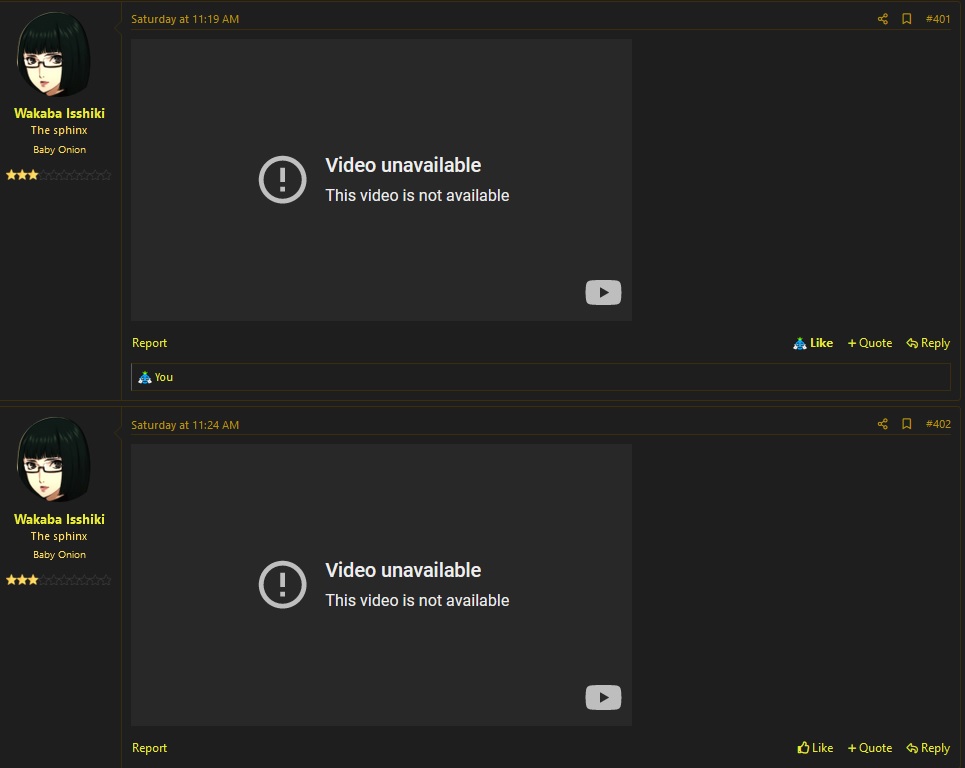View 'You' reaction list under post #401
This screenshot has height=768, width=965.
163,377
